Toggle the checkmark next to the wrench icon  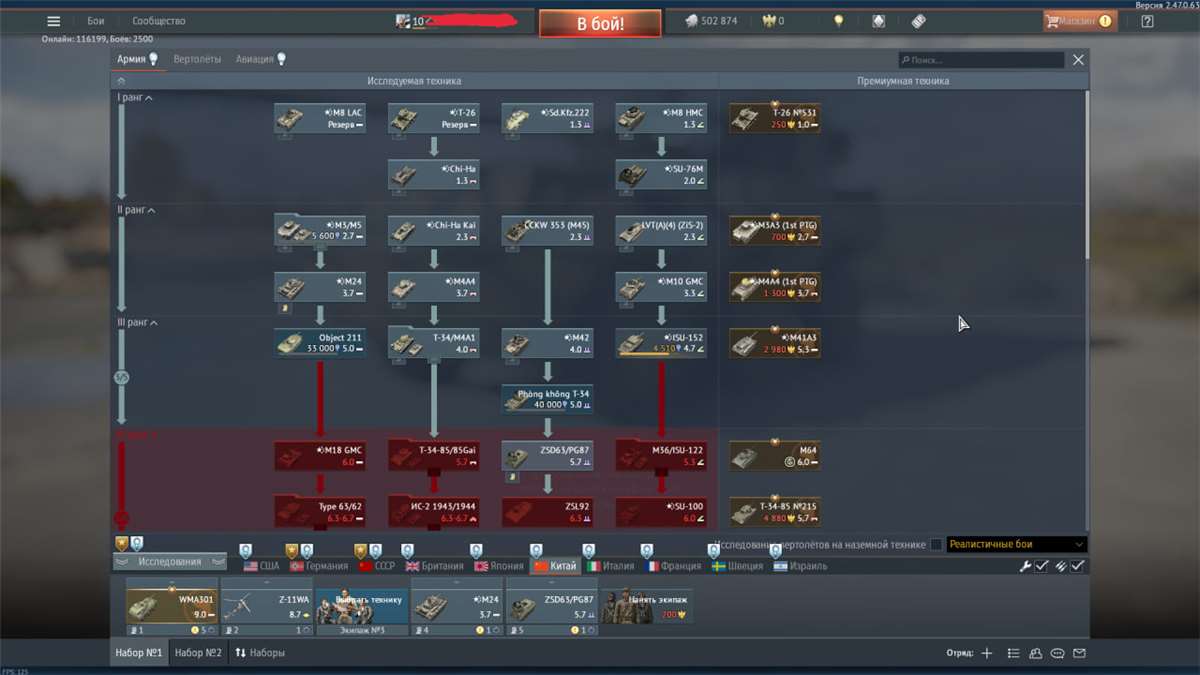[1042, 566]
